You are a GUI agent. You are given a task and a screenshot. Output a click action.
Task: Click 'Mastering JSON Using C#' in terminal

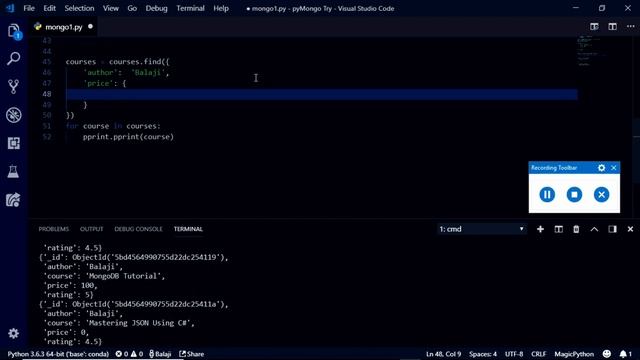coord(138,323)
